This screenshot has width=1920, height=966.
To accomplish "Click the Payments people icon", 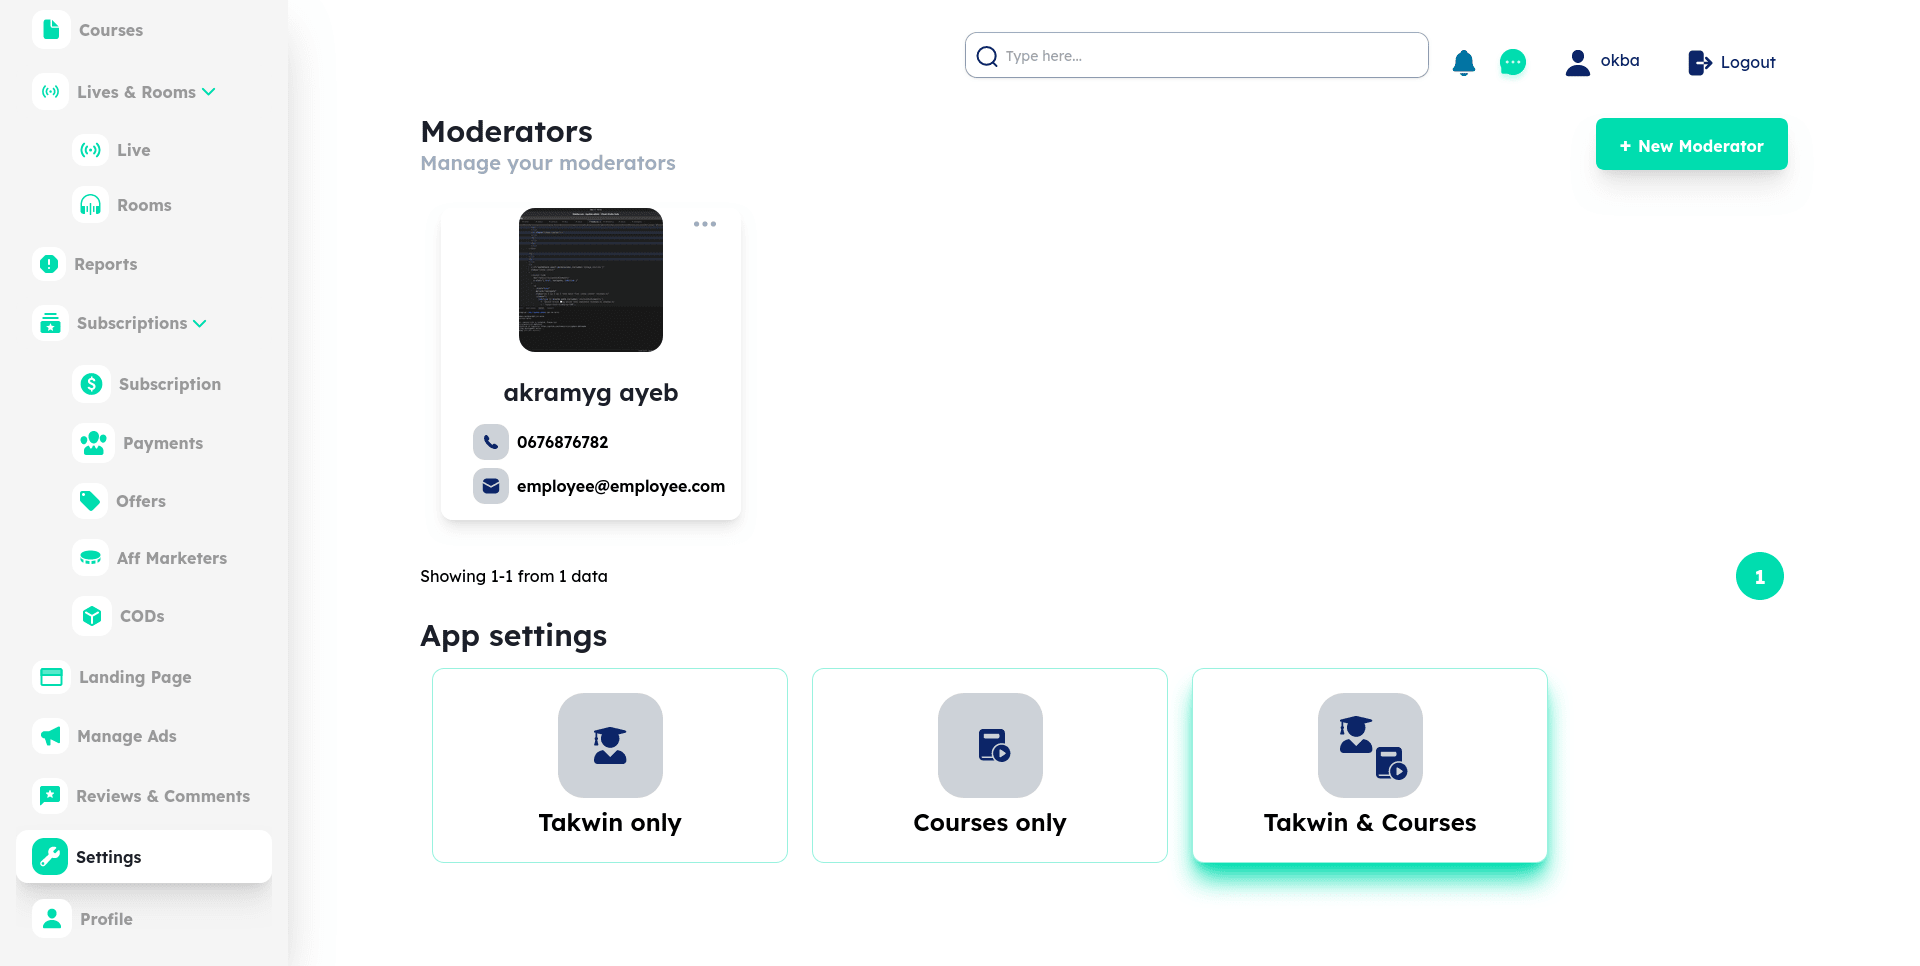I will tap(94, 443).
